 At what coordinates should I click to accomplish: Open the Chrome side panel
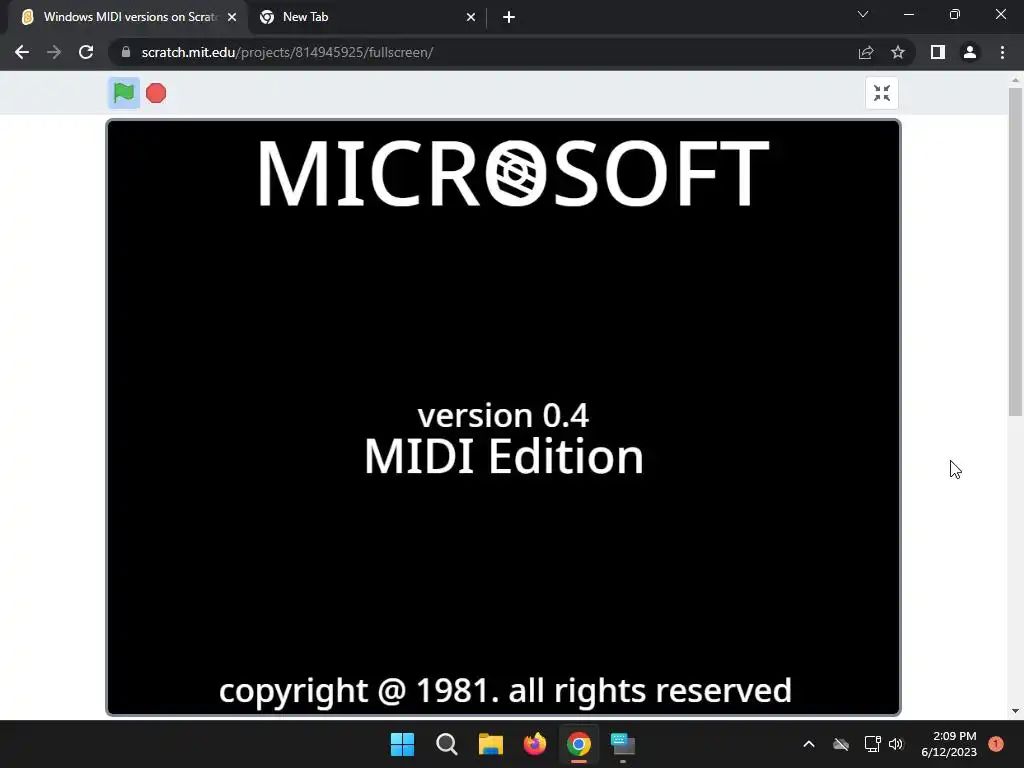click(938, 52)
